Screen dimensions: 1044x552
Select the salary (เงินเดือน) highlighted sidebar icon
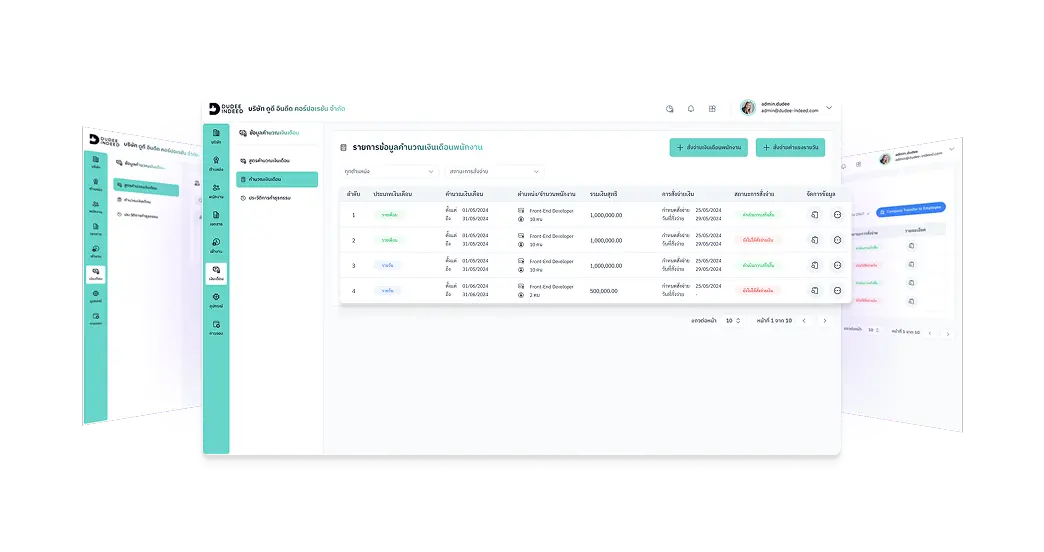click(x=216, y=272)
